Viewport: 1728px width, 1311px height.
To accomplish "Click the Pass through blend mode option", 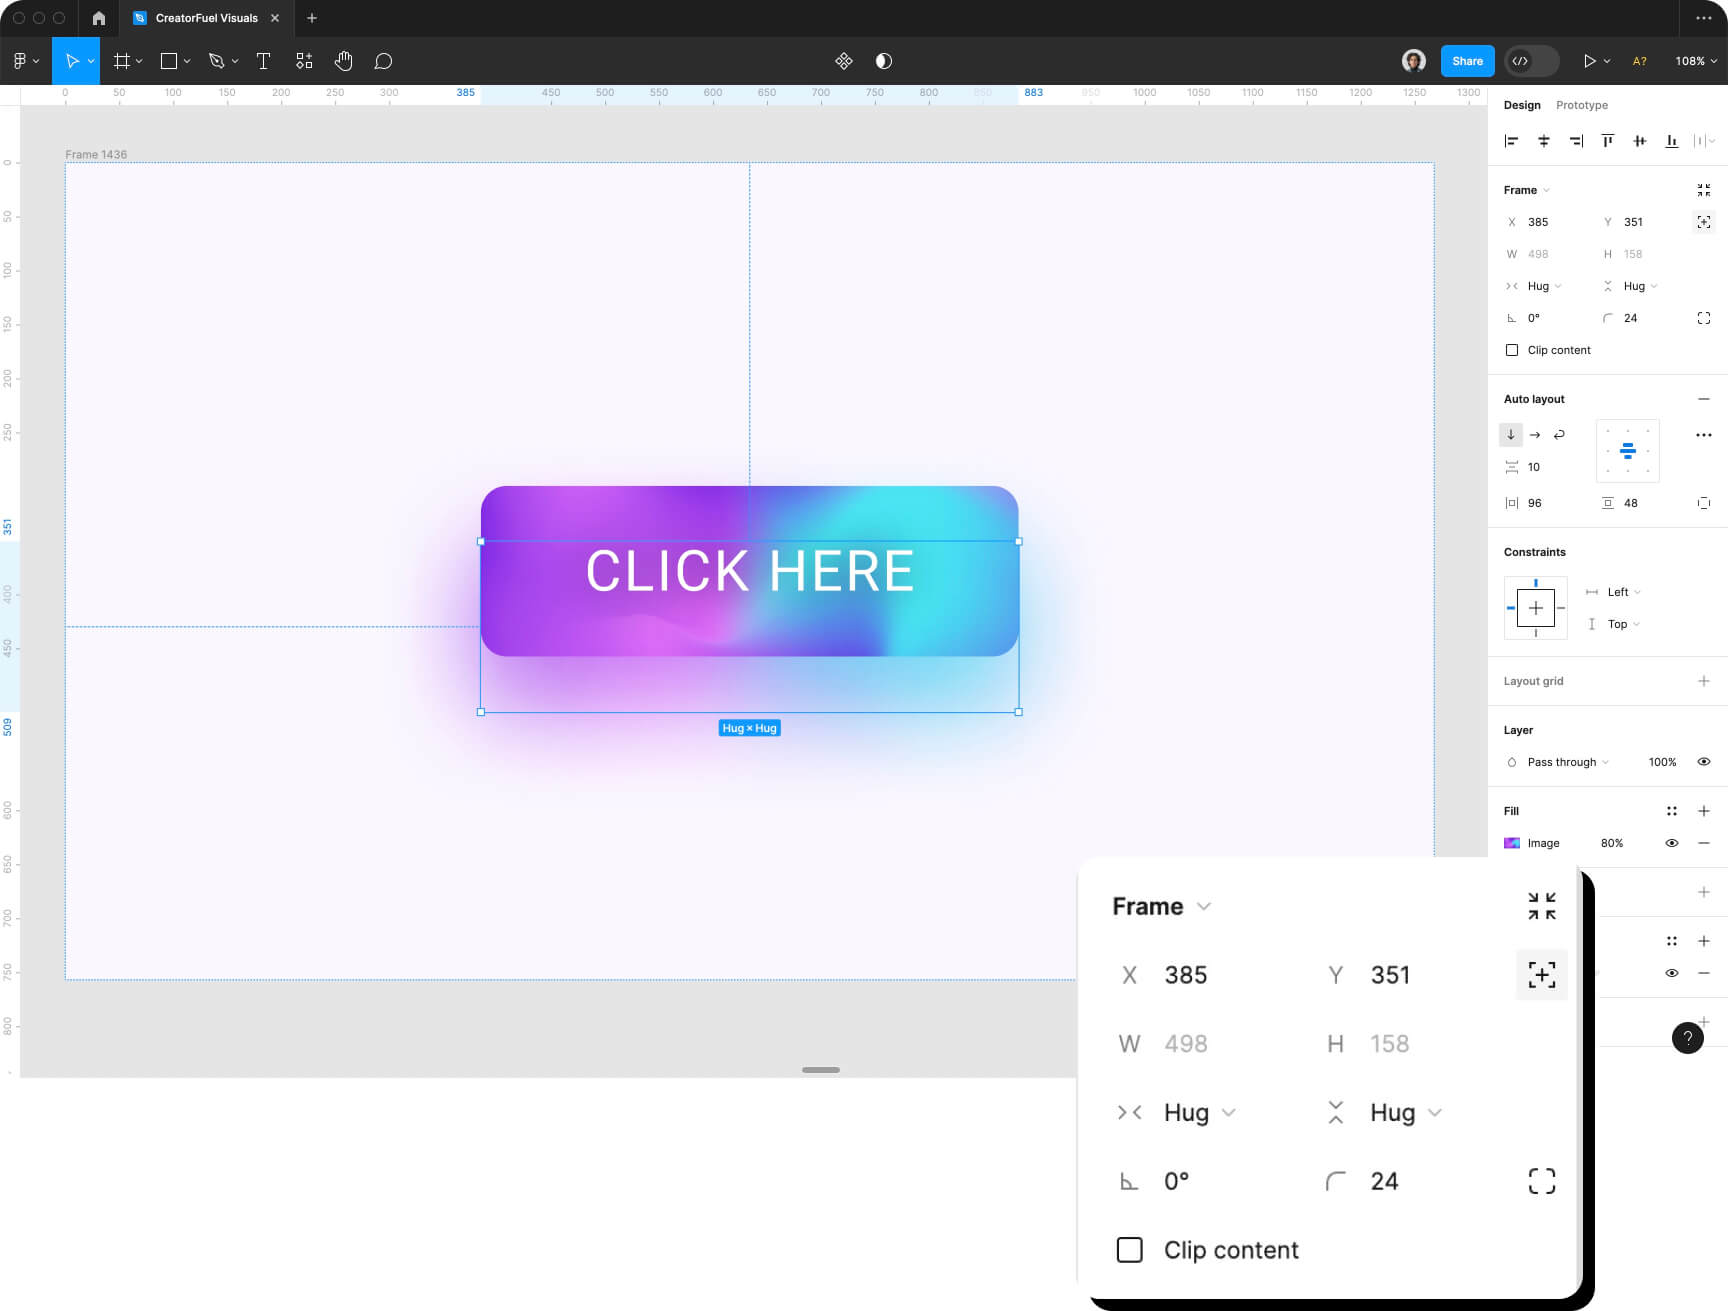I will [x=1560, y=762].
